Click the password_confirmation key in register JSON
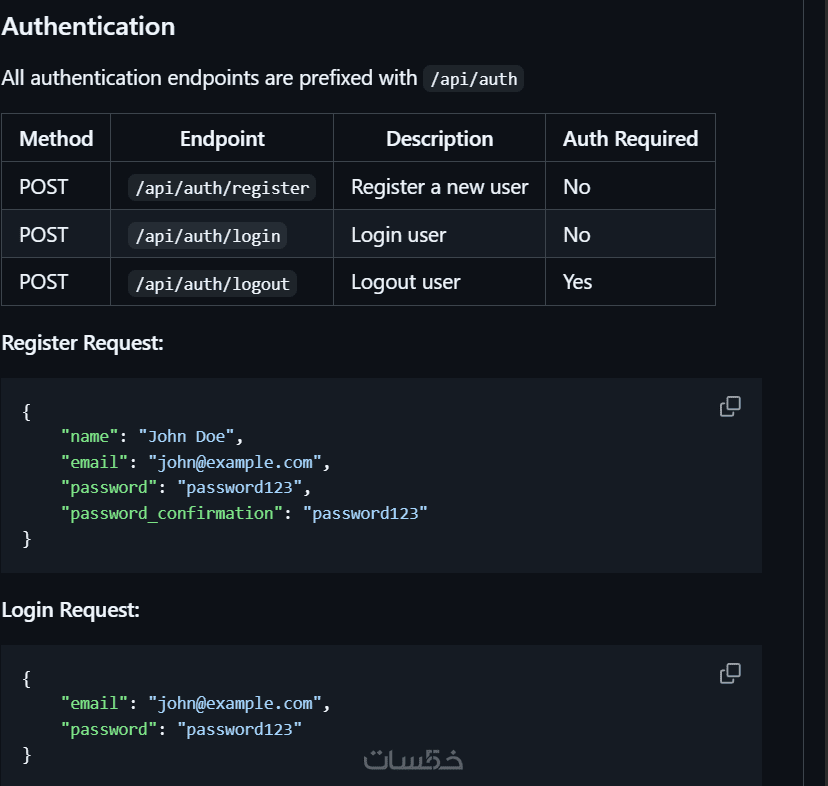 point(167,513)
